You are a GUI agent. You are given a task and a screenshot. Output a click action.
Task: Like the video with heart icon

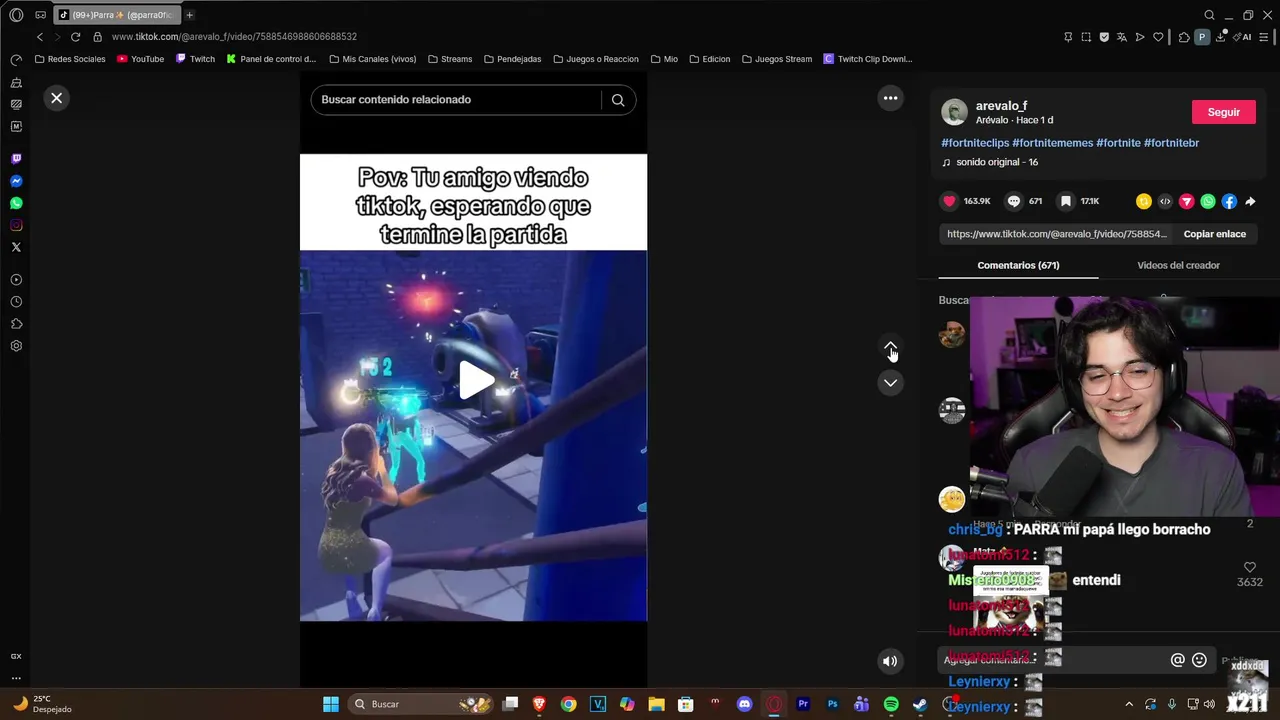[x=949, y=201]
